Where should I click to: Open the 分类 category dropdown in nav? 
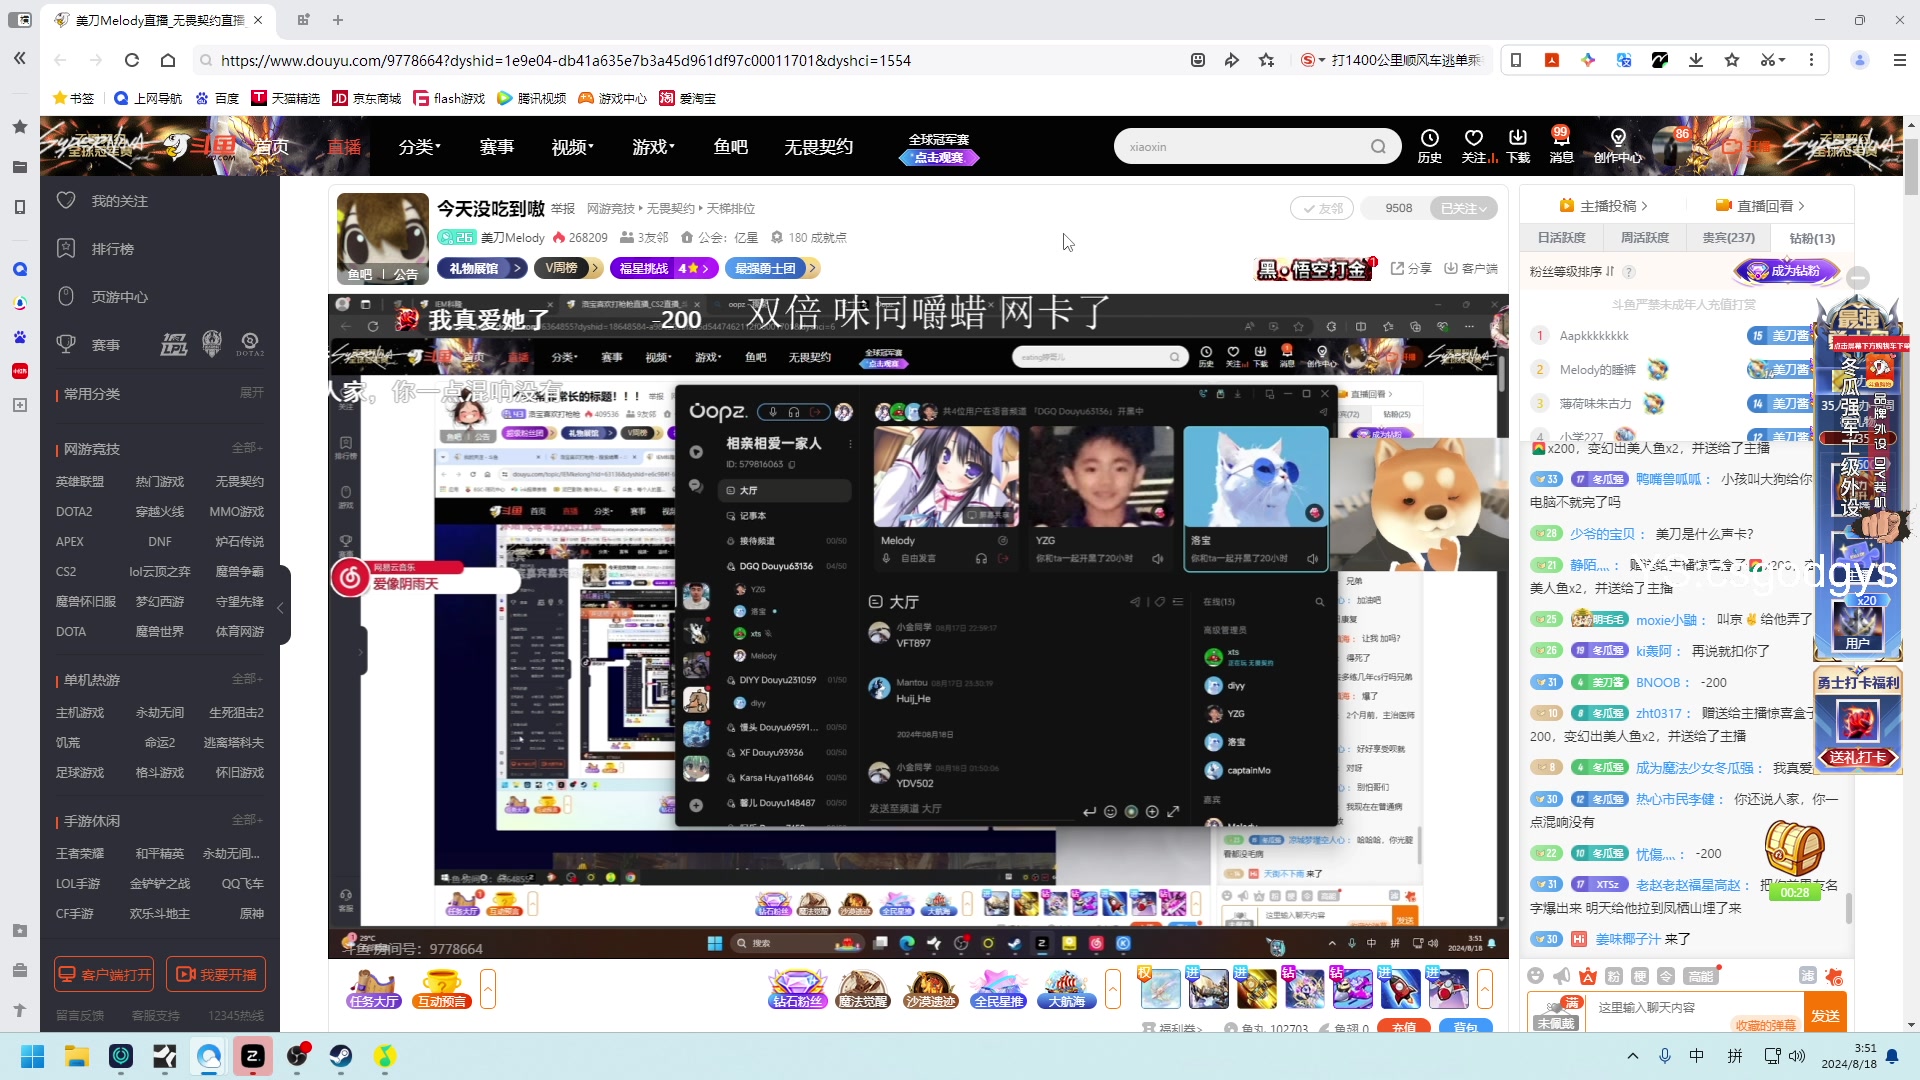(x=419, y=147)
